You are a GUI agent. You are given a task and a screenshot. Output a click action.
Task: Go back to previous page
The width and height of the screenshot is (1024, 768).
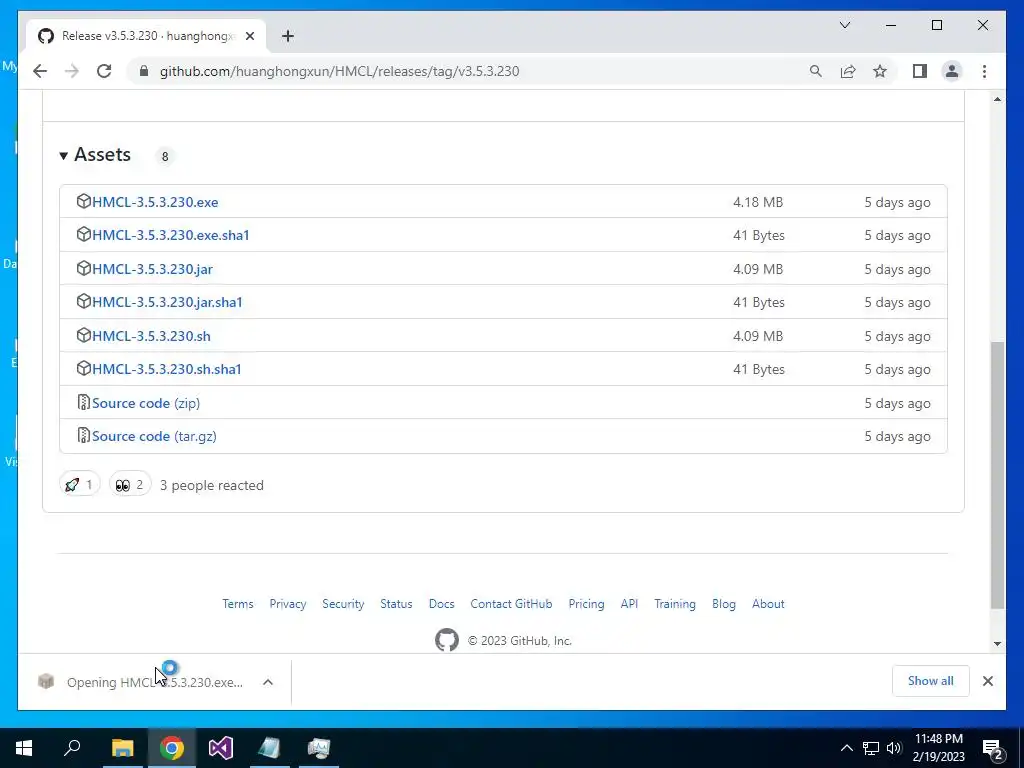[40, 71]
